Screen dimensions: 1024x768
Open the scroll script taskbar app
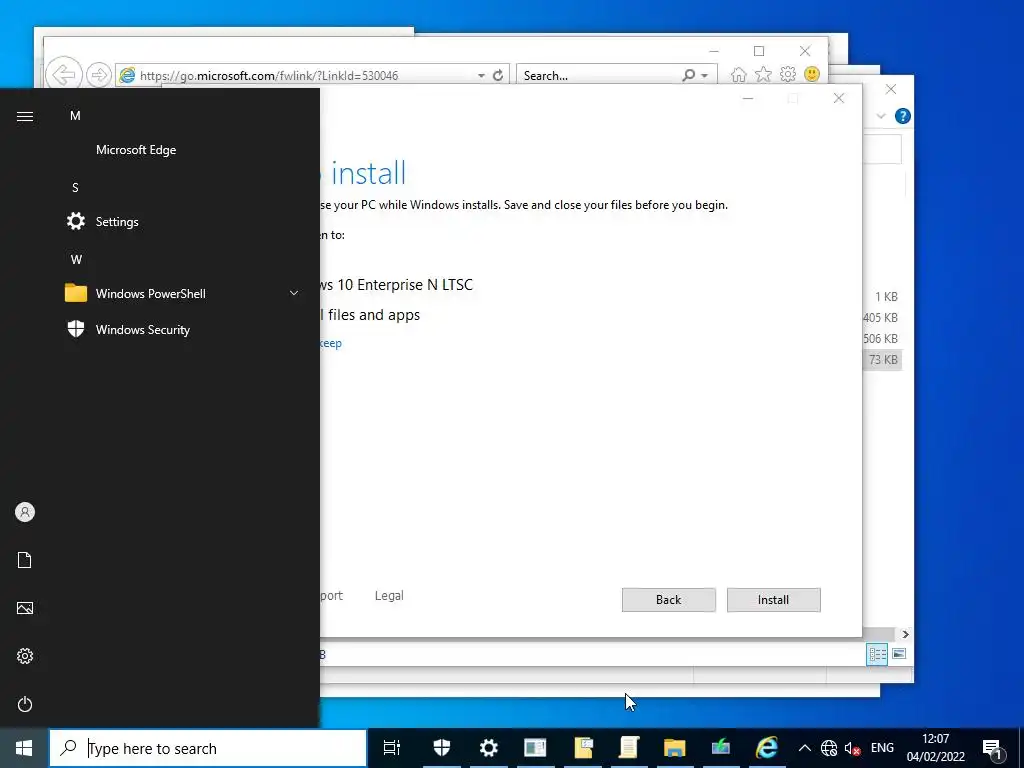pyautogui.click(x=628, y=748)
